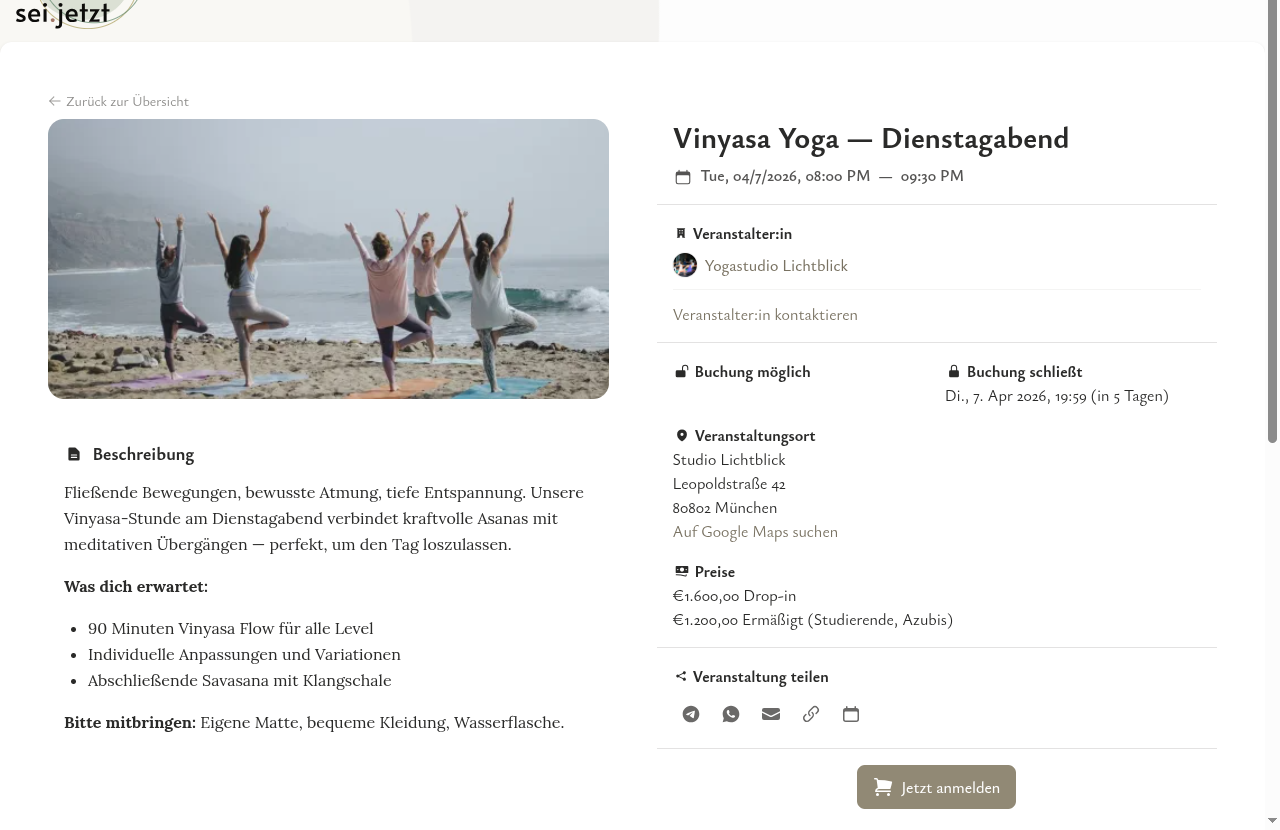Click the beach yoga class photo
This screenshot has width=1280, height=830.
click(x=328, y=258)
